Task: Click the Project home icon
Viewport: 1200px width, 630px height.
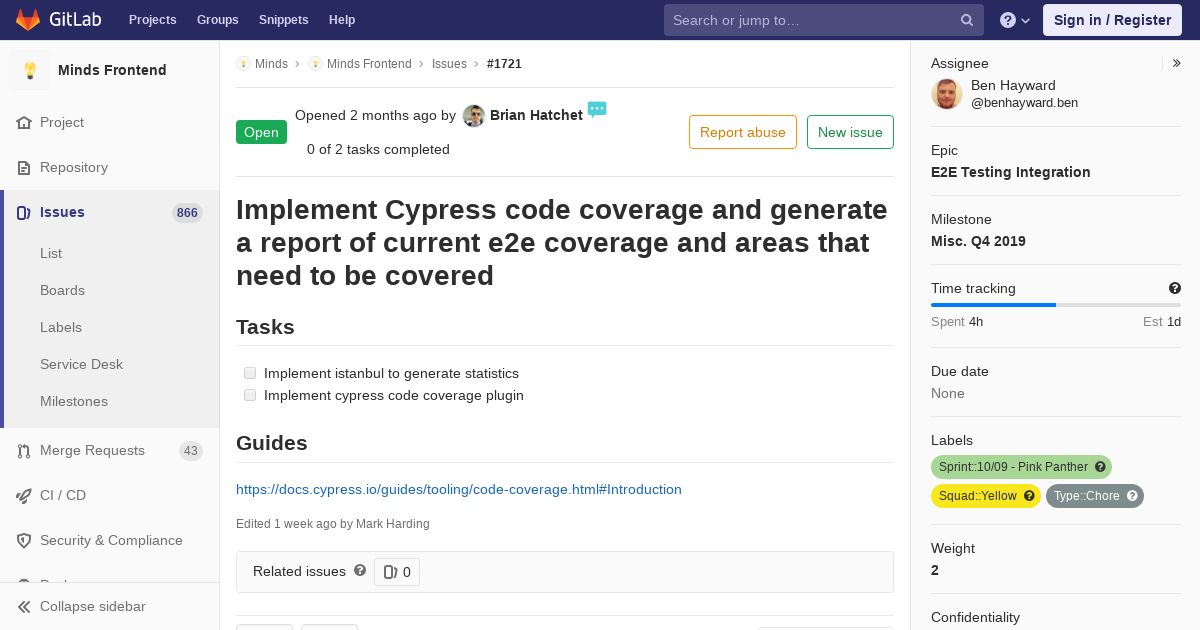Action: 24,122
